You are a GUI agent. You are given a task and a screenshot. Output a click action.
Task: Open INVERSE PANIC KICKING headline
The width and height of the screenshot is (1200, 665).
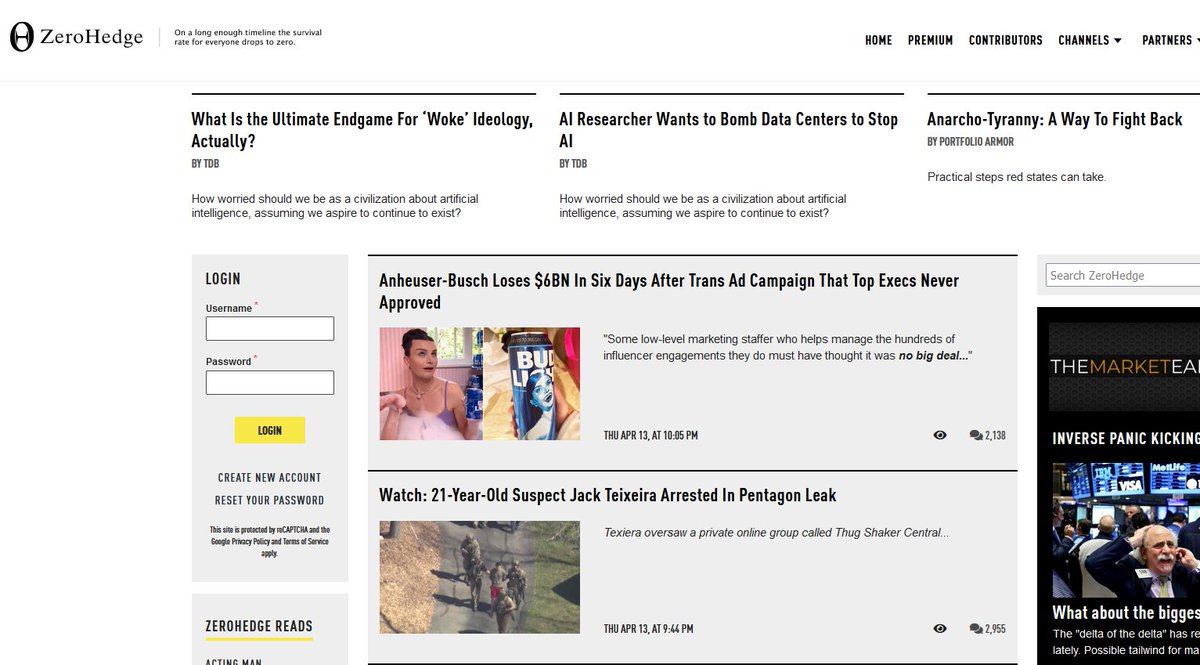pos(1125,438)
